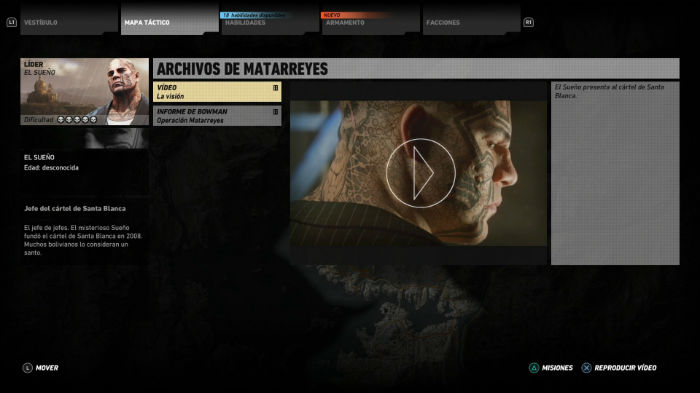The height and width of the screenshot is (393, 700).
Task: Click the icon on Informe de Bowman row
Action: (275, 112)
